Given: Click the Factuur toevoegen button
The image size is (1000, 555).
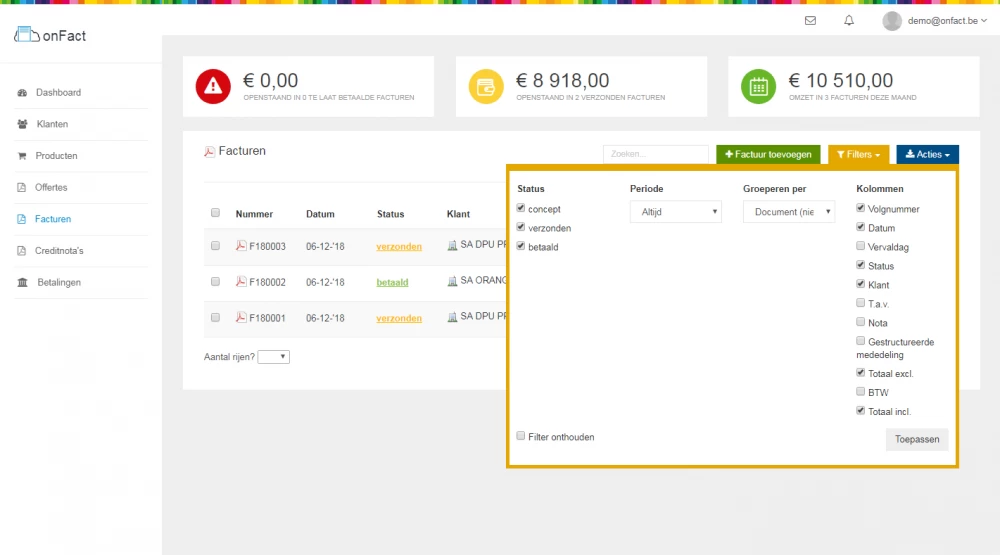Looking at the screenshot, I should pos(768,155).
